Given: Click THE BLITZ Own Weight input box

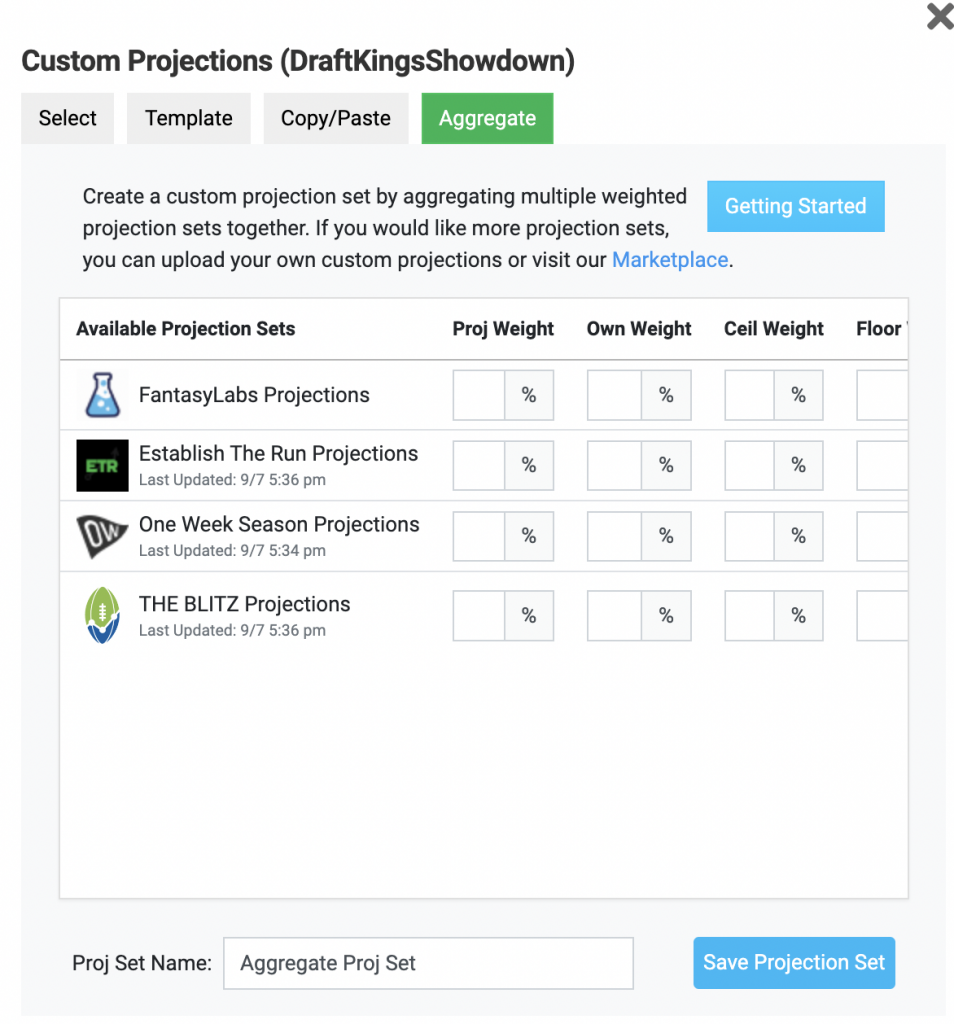Looking at the screenshot, I should coord(614,616).
